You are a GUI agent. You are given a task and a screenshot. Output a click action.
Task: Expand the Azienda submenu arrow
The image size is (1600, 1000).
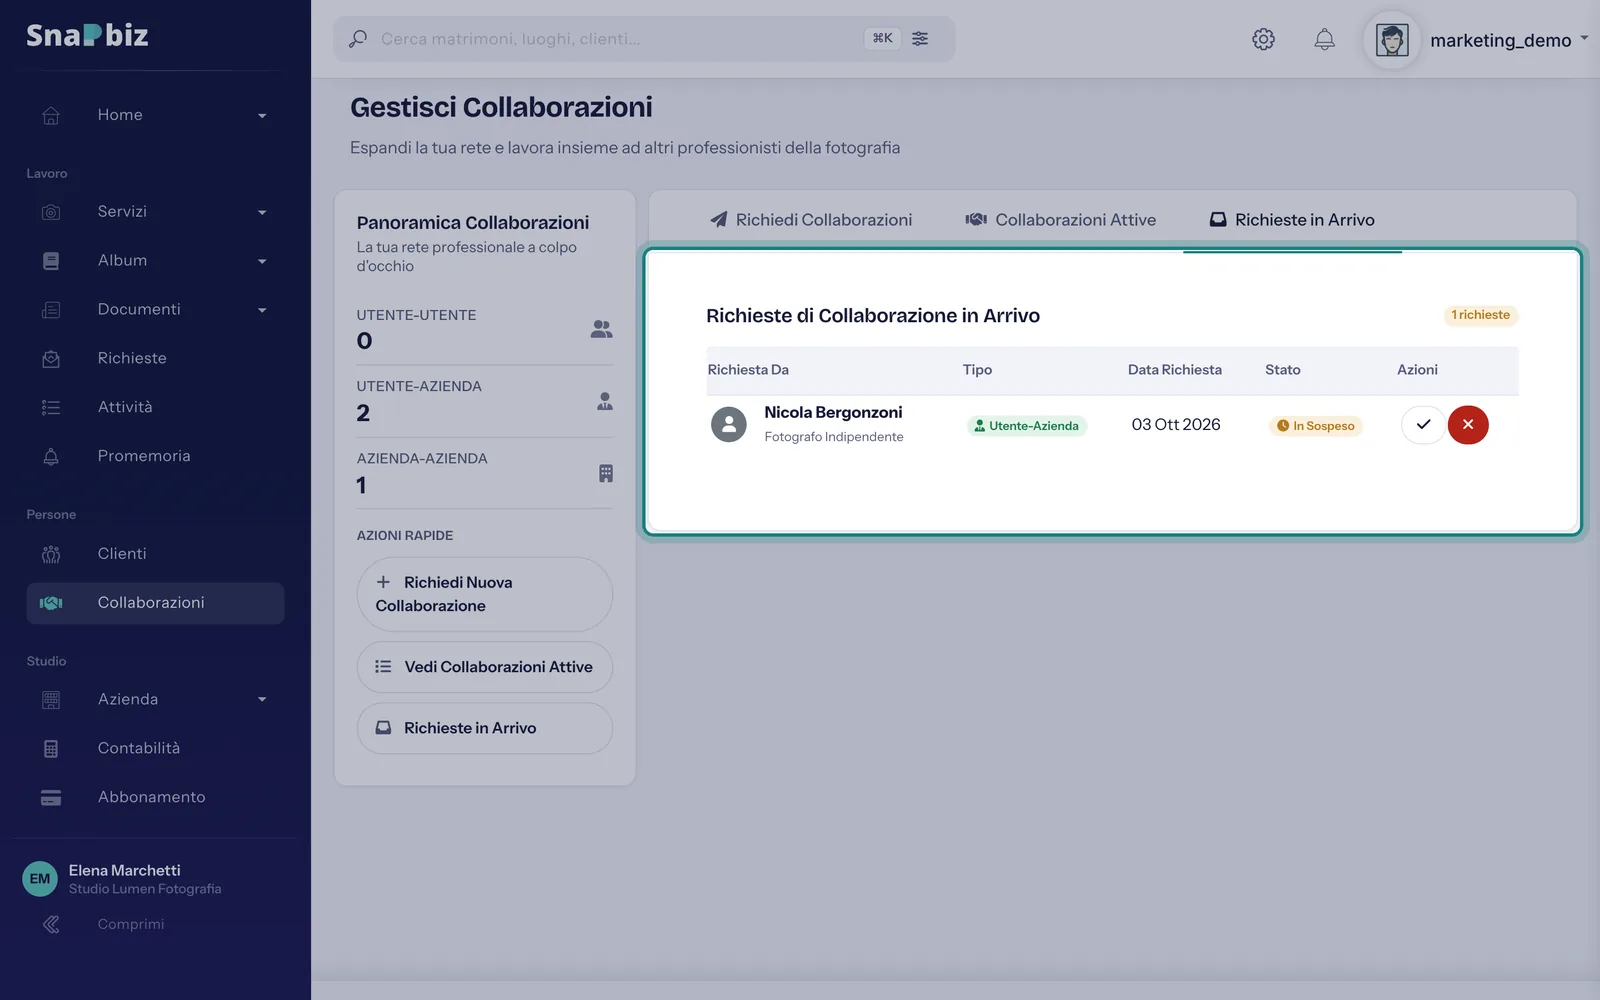262,700
